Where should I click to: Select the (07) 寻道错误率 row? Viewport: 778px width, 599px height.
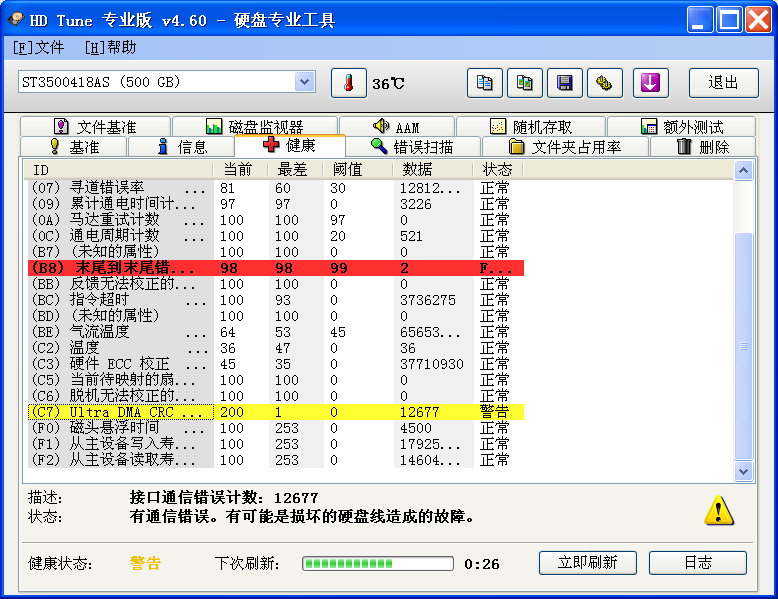tap(276, 188)
